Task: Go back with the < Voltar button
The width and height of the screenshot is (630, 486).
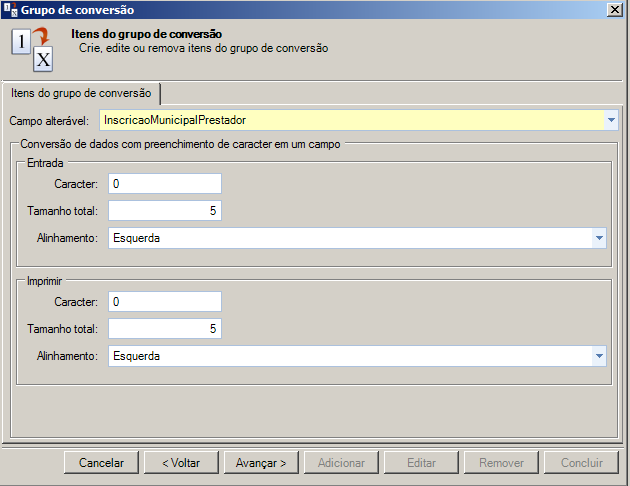Action: click(x=181, y=463)
